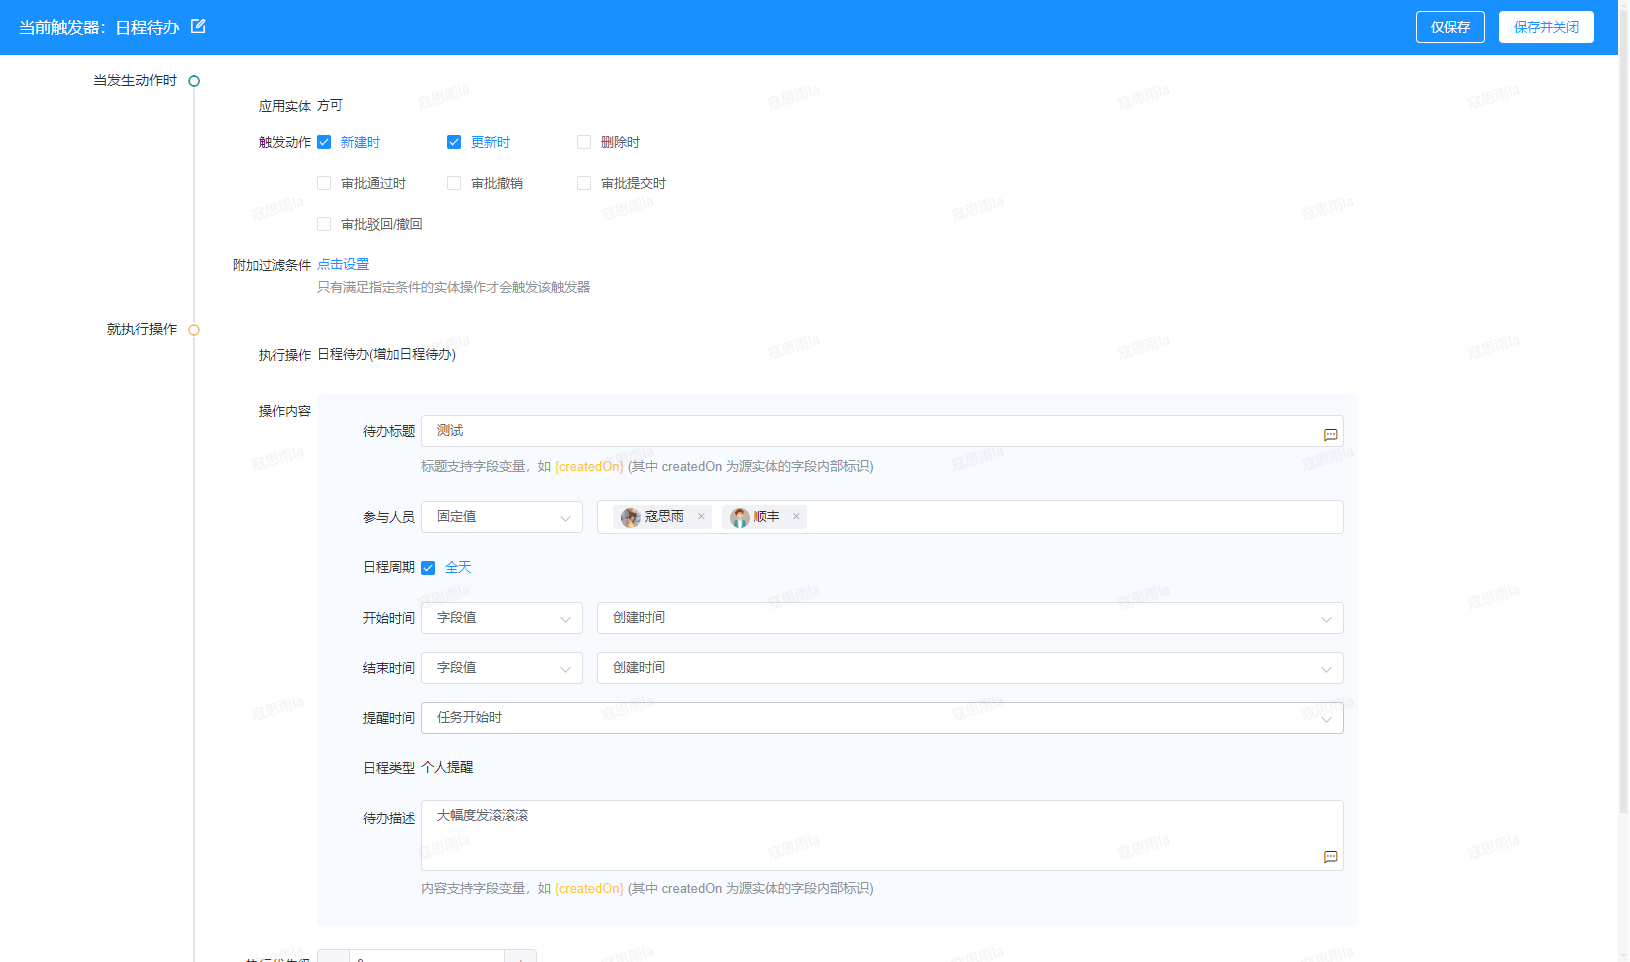Enable the 删除时 checkbox
Viewport: 1630px width, 962px height.
[x=584, y=142]
